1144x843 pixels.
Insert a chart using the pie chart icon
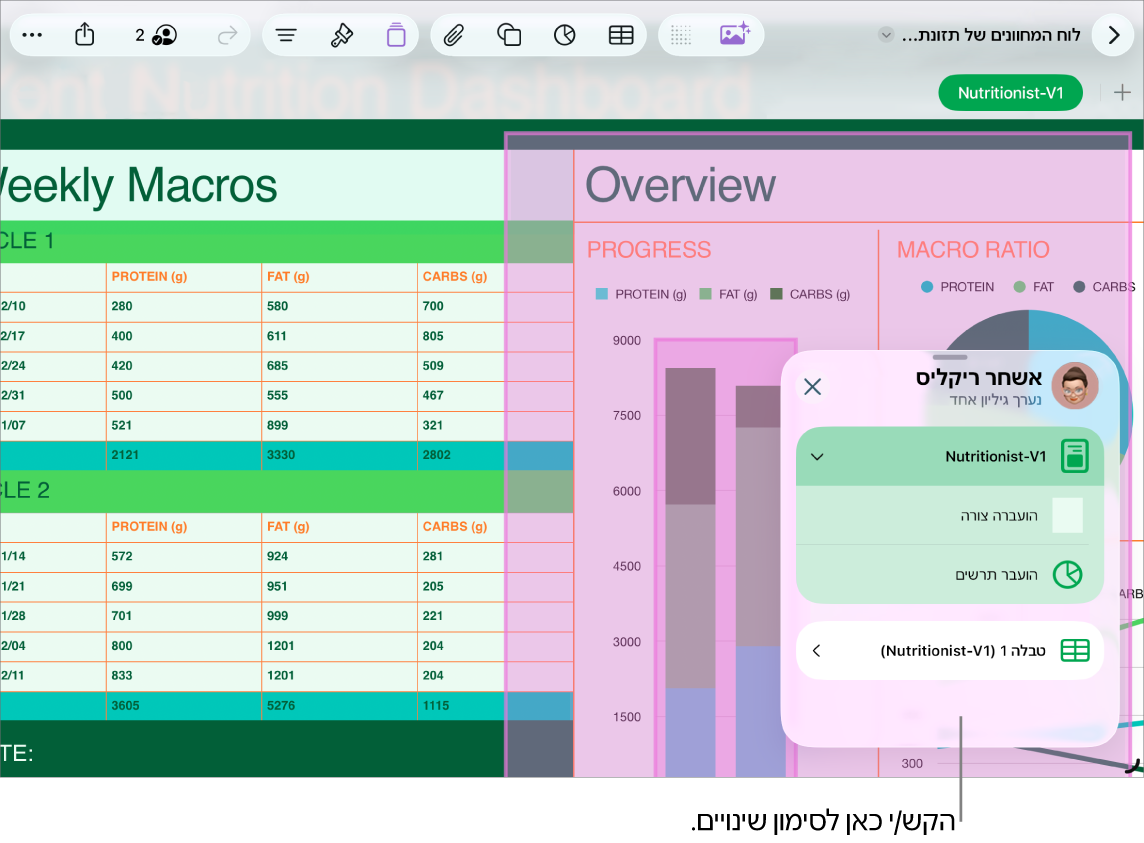pyautogui.click(x=565, y=35)
